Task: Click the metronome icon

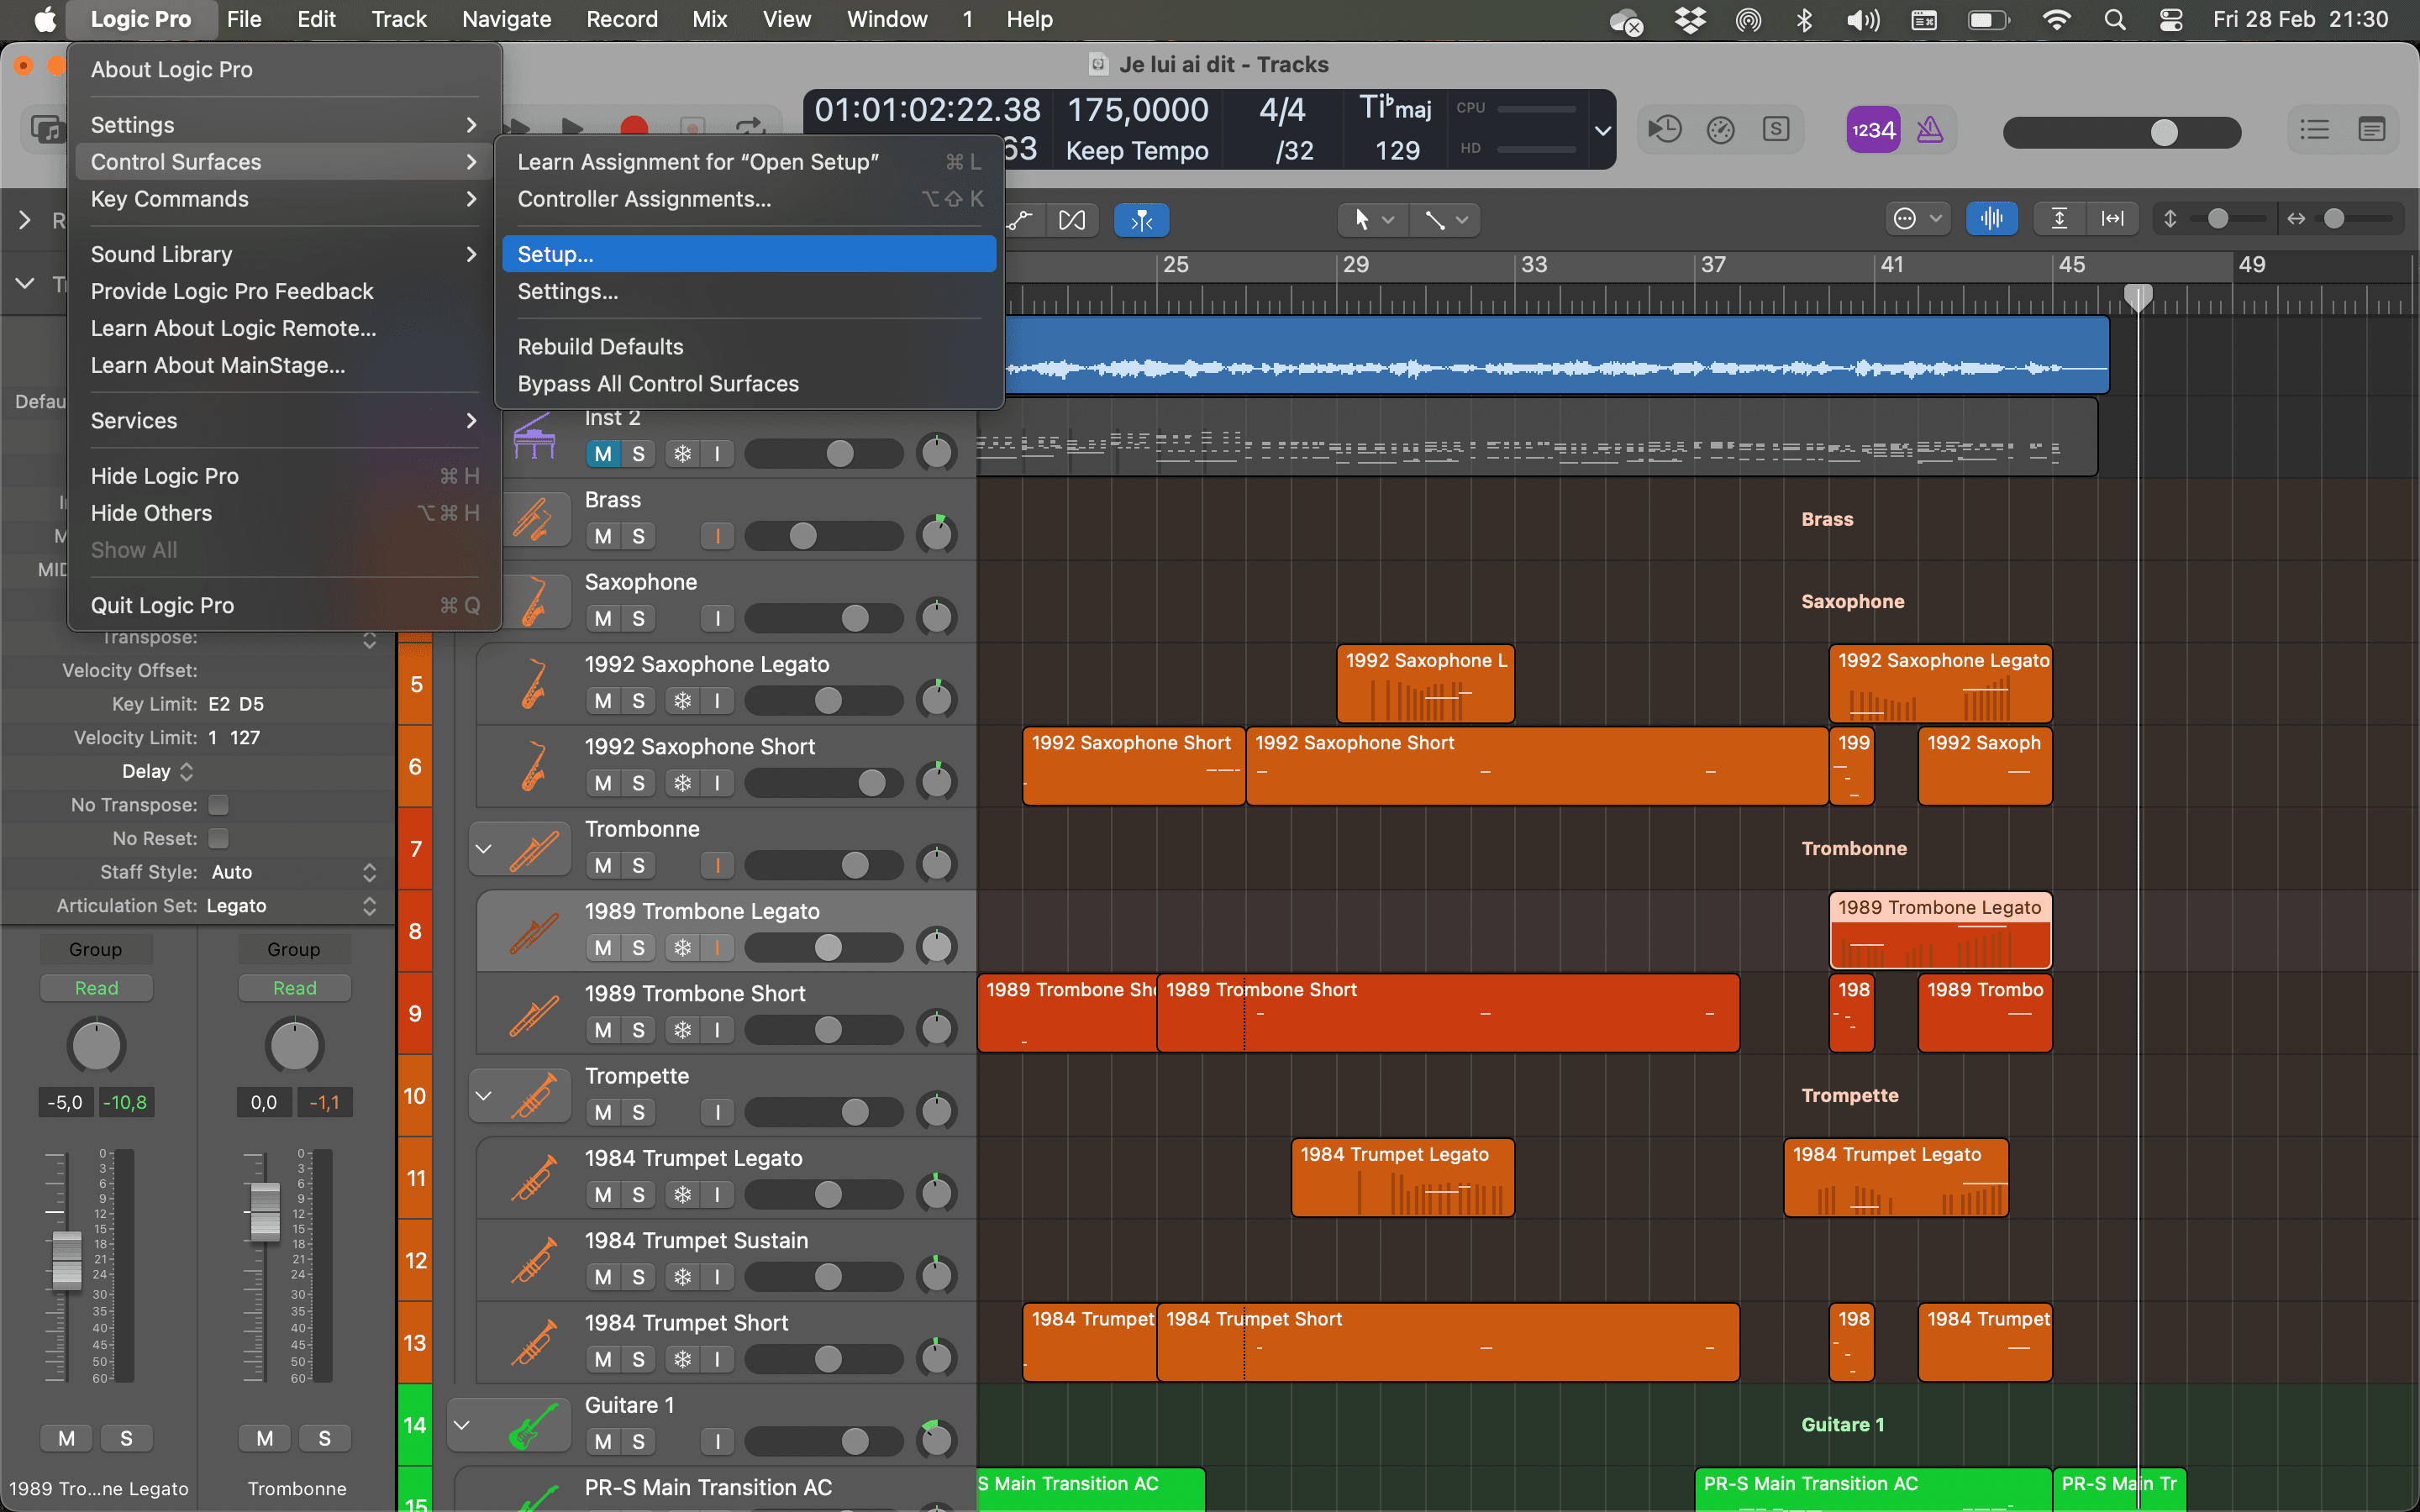Action: click(x=1929, y=130)
